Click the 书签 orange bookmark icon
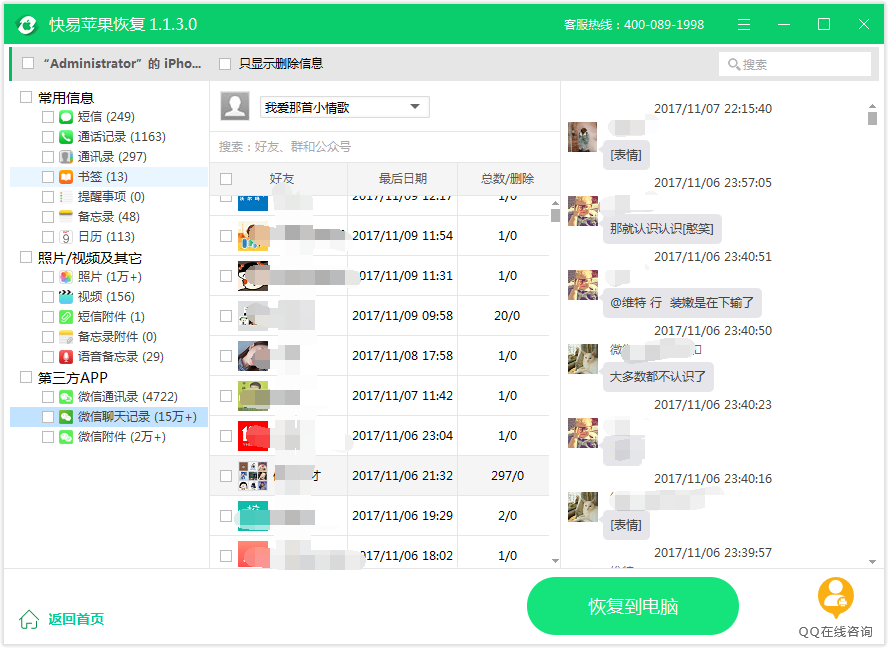 pos(66,177)
